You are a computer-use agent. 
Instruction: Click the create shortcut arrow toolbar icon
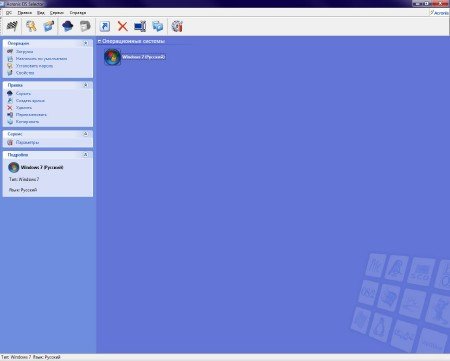[x=105, y=26]
